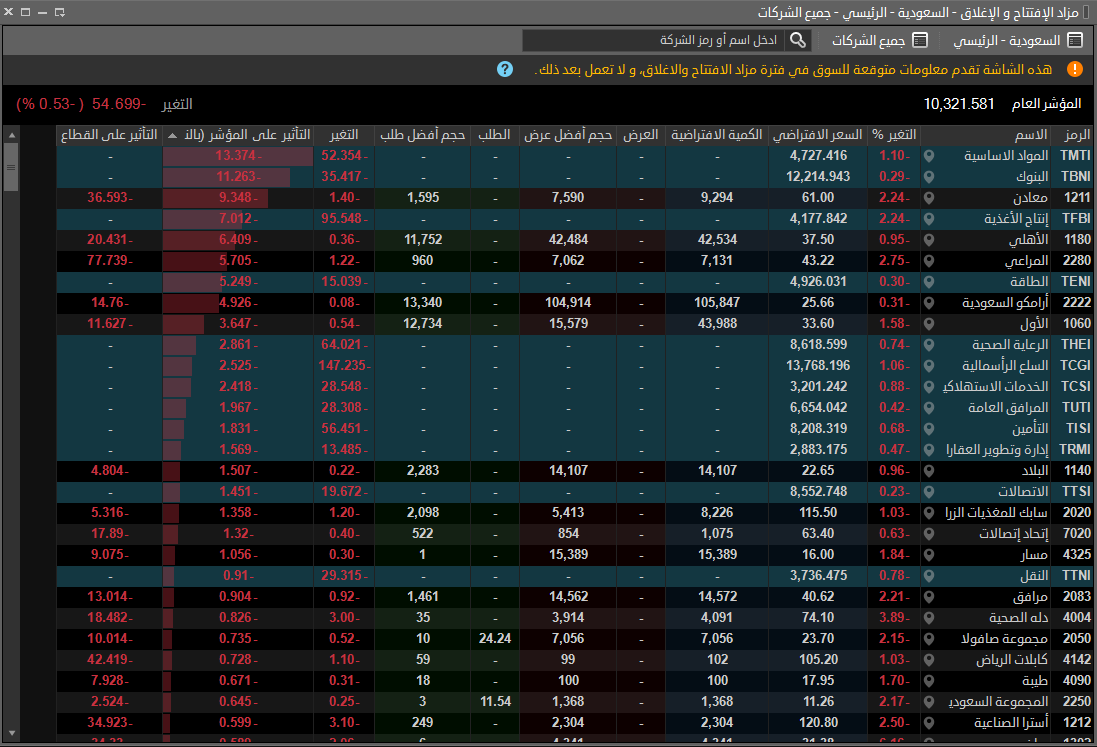Click location pin icon in معادن row
The width and height of the screenshot is (1097, 747).
tap(928, 198)
